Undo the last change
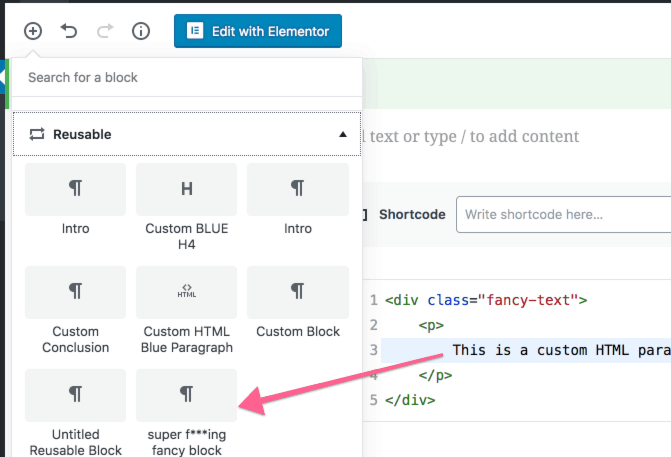Screen dimensions: 671x457 [68, 31]
